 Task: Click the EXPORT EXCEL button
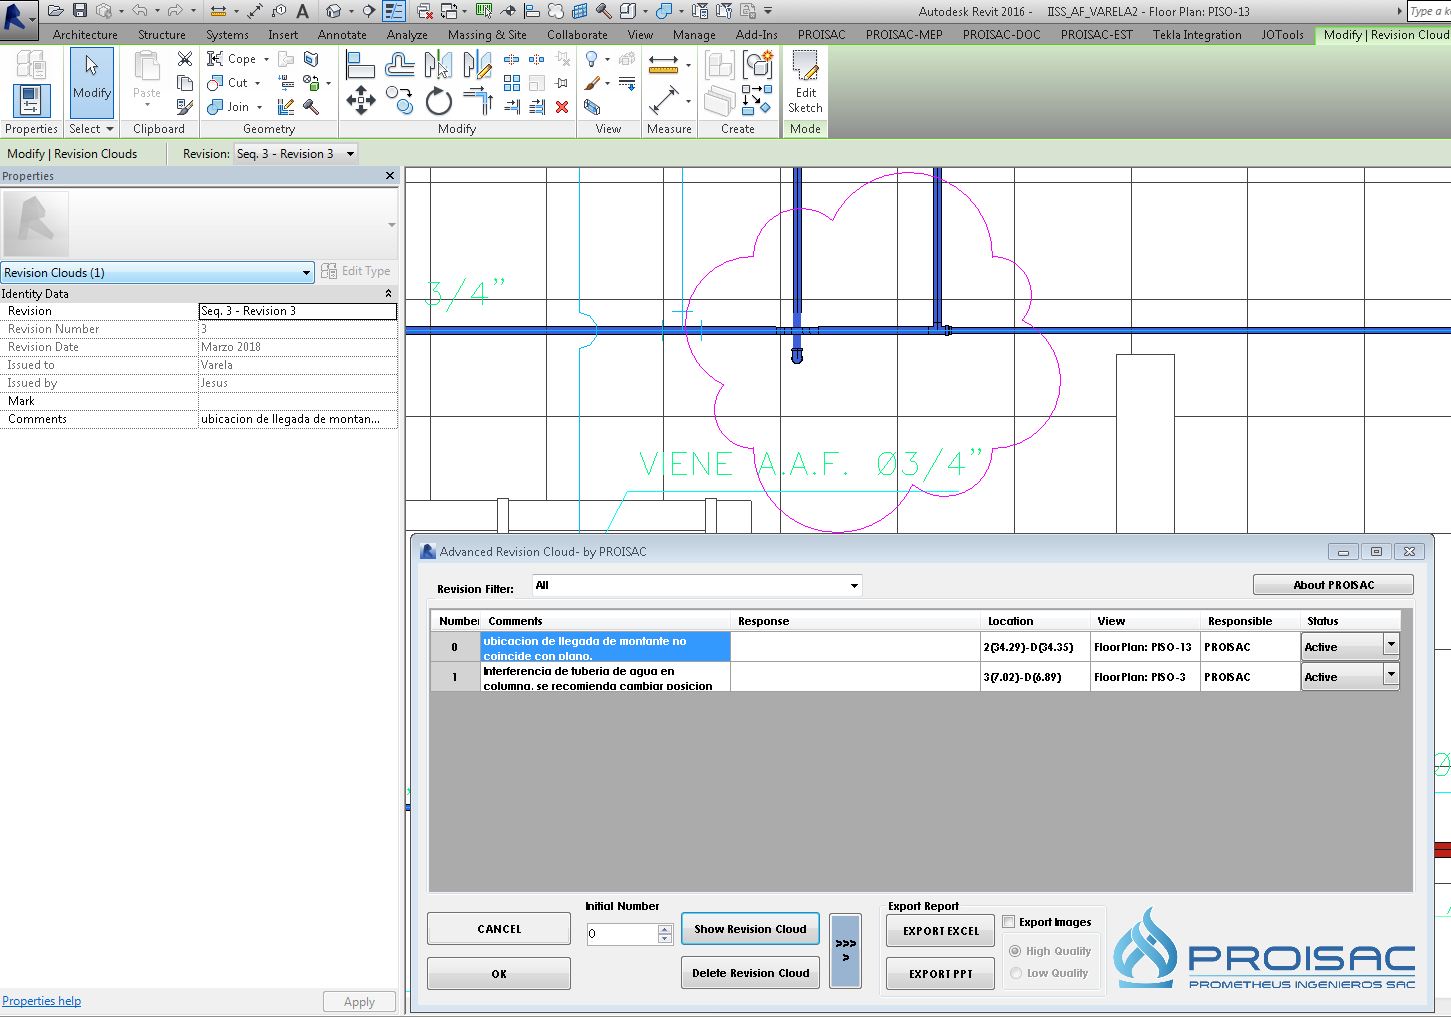[939, 930]
